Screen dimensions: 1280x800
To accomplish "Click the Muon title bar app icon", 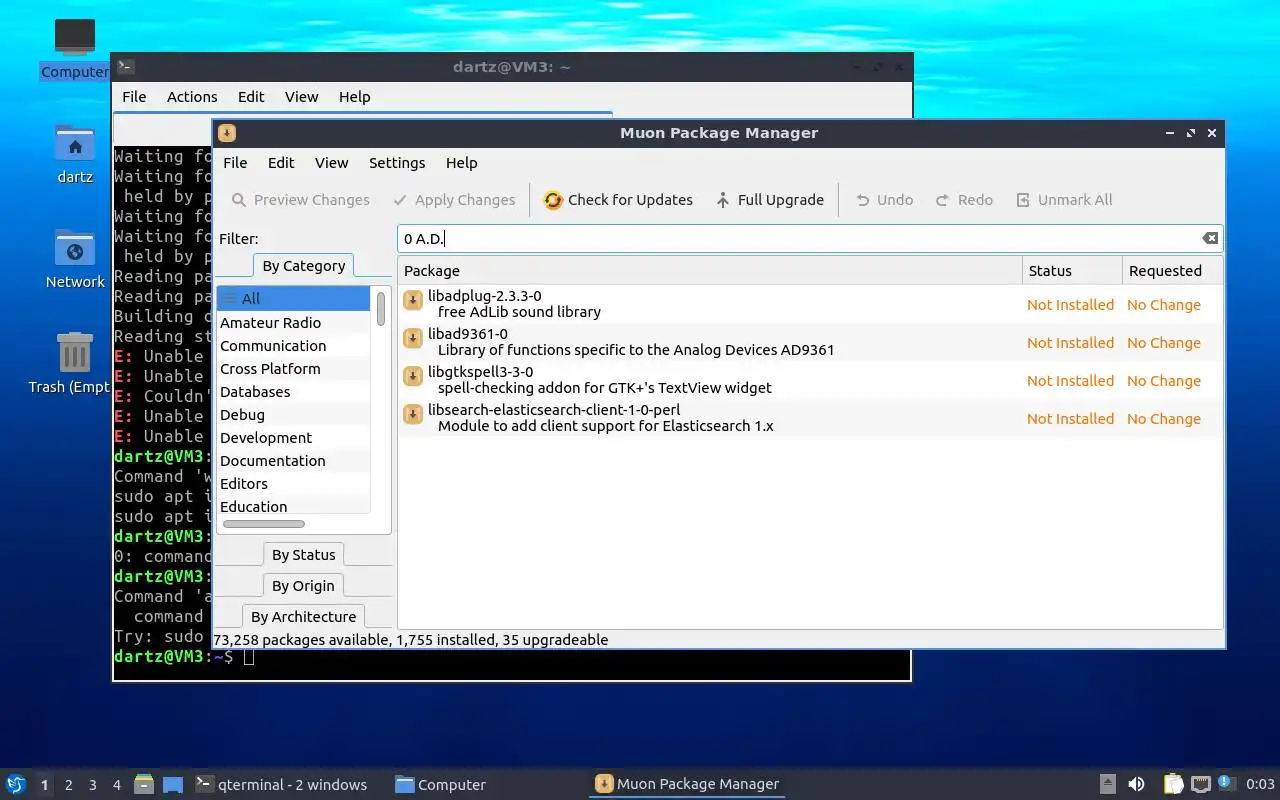I will click(x=227, y=133).
